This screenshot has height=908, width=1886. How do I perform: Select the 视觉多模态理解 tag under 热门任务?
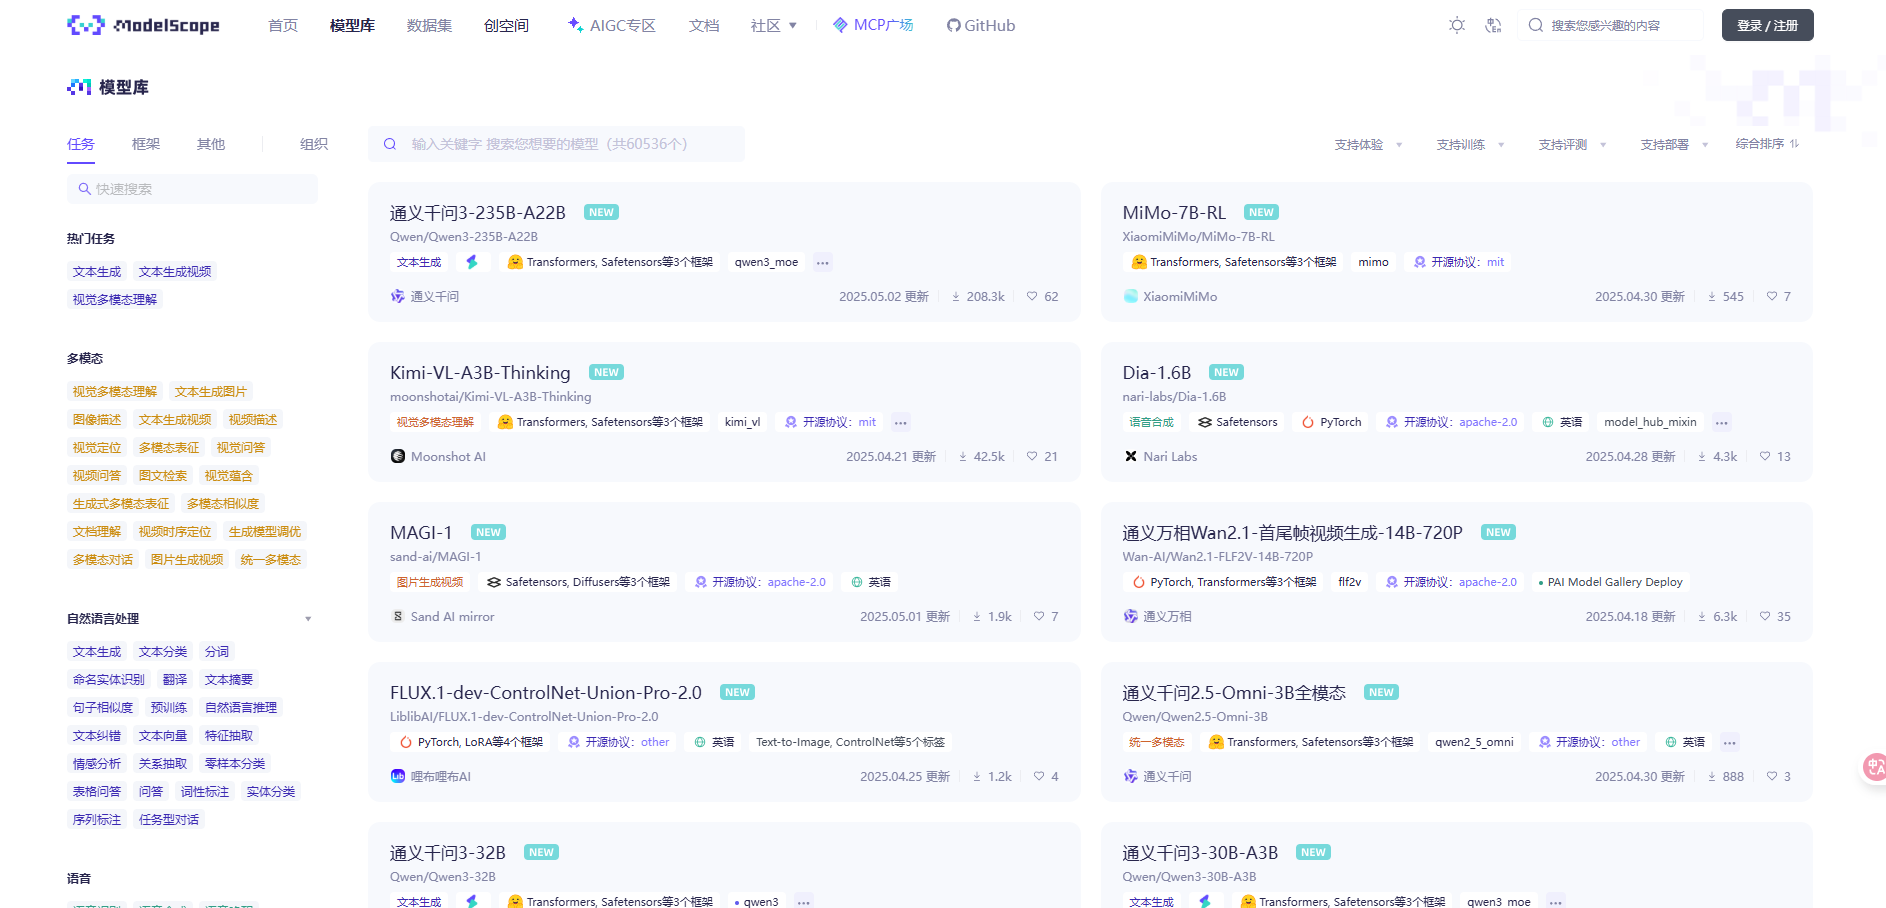(x=115, y=300)
